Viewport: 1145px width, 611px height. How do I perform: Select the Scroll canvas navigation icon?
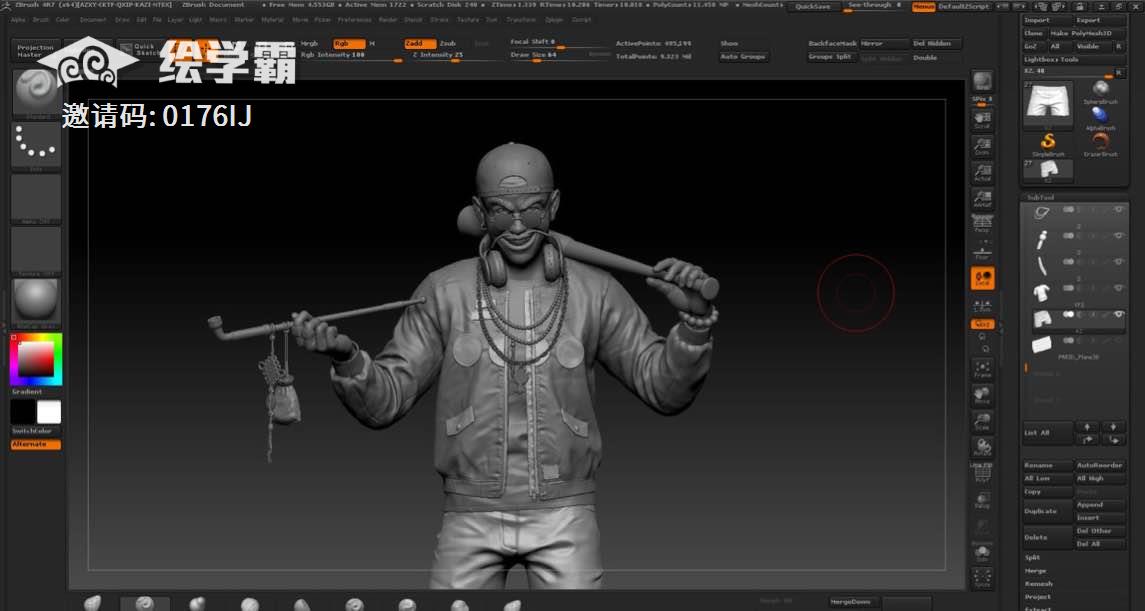[x=982, y=120]
